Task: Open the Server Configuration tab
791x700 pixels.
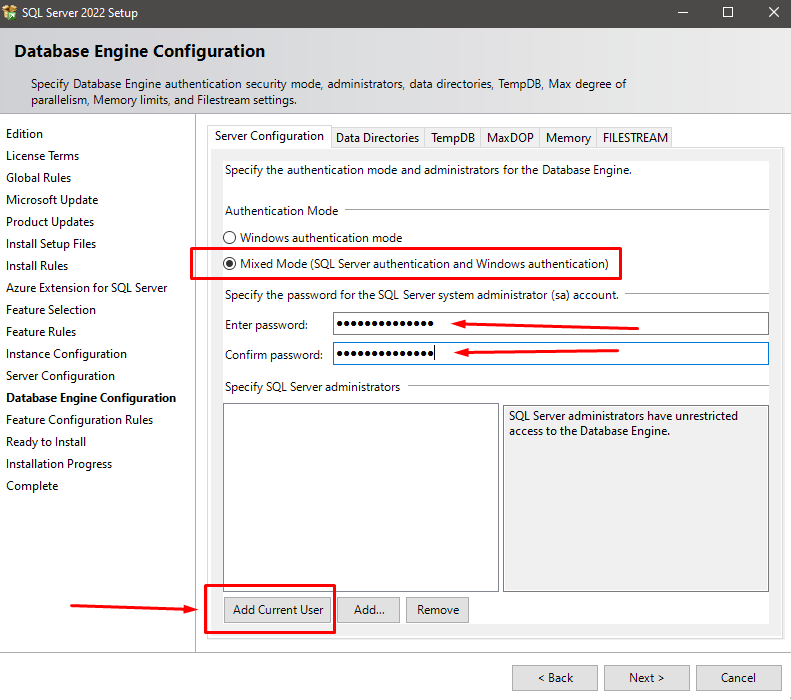Action: 269,136
